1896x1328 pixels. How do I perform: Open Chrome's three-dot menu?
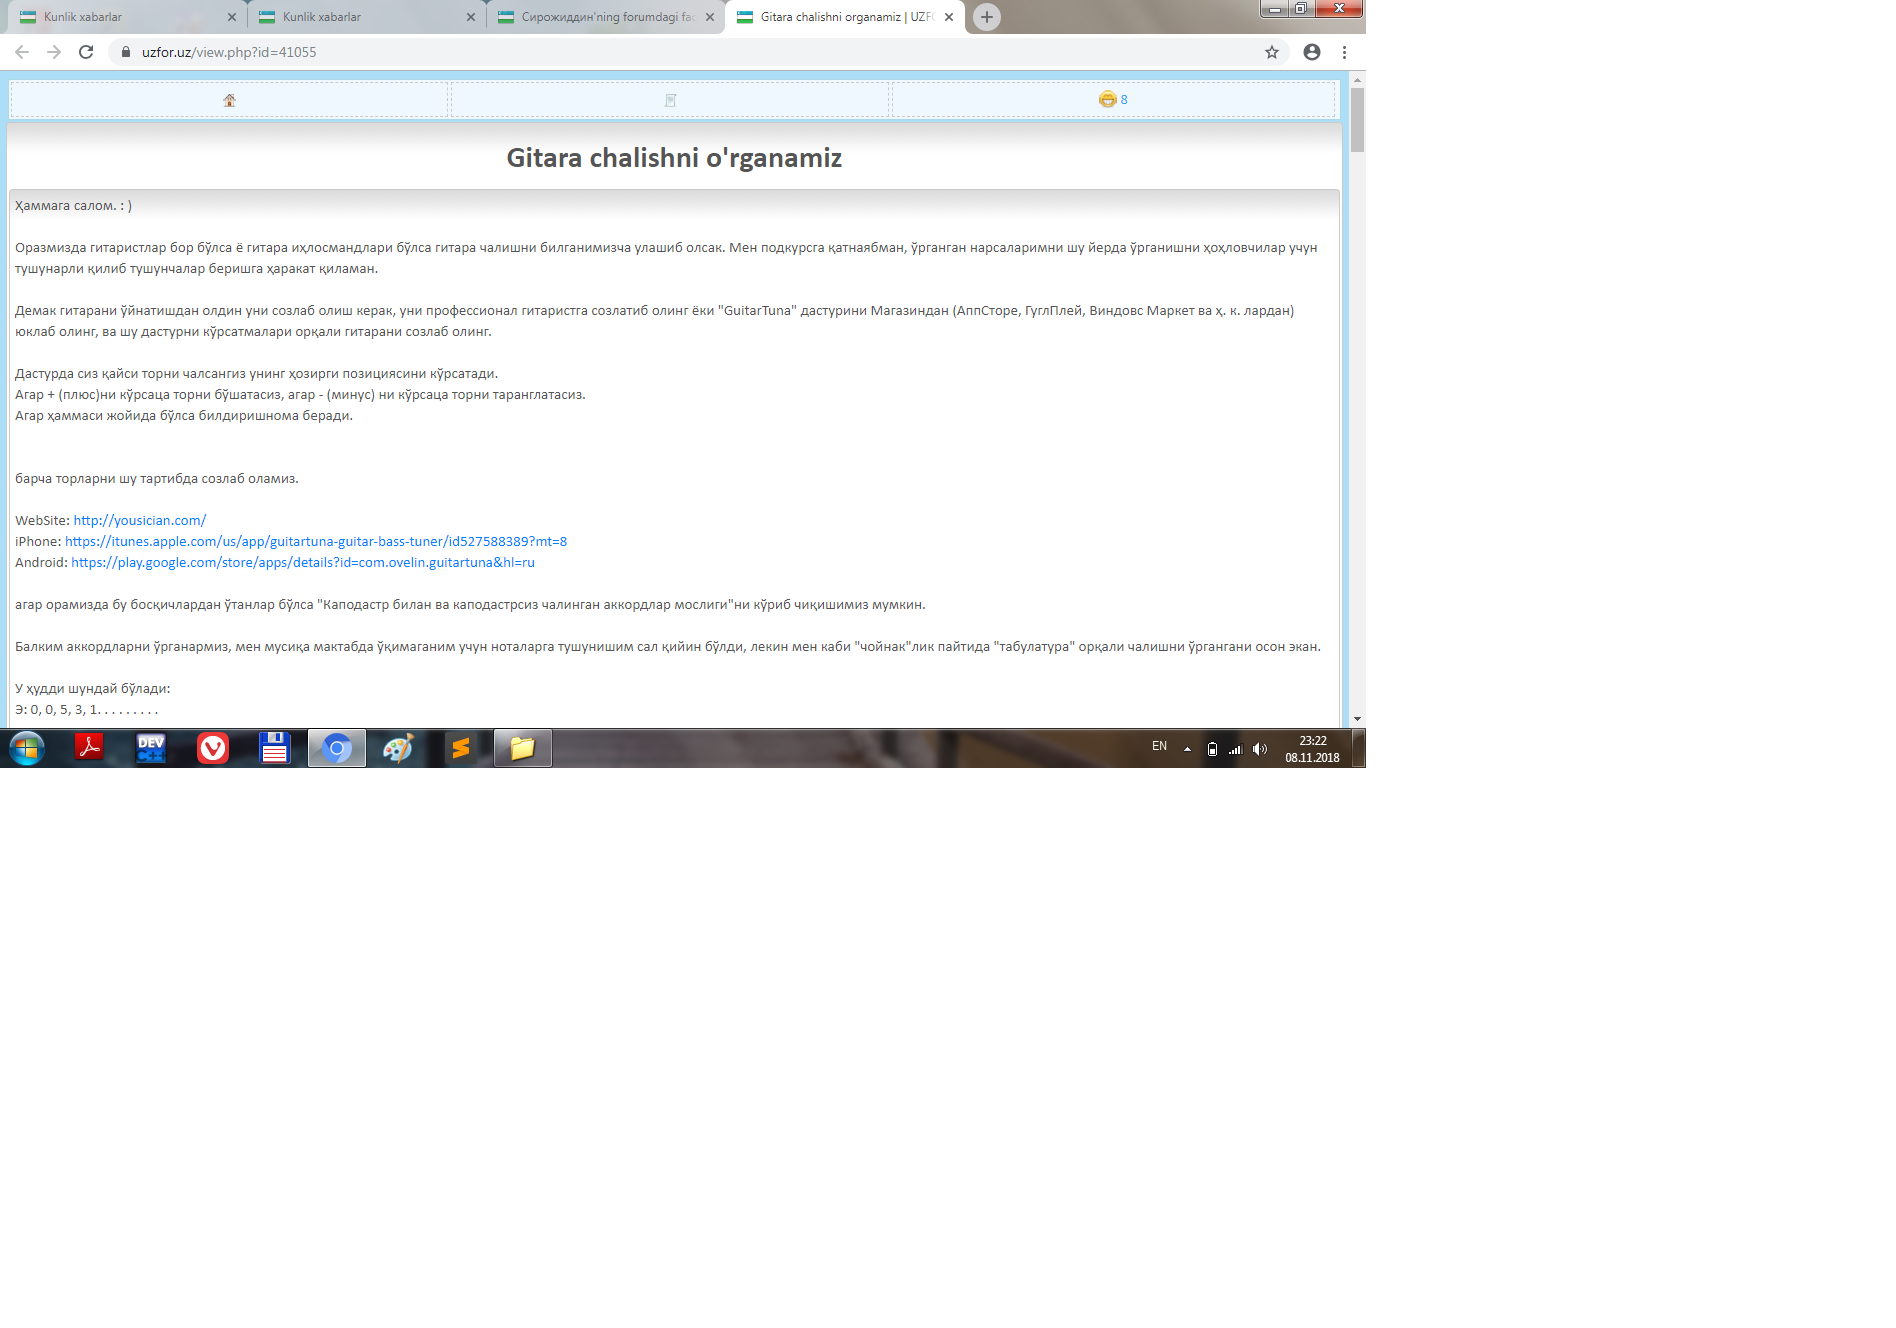[x=1344, y=52]
